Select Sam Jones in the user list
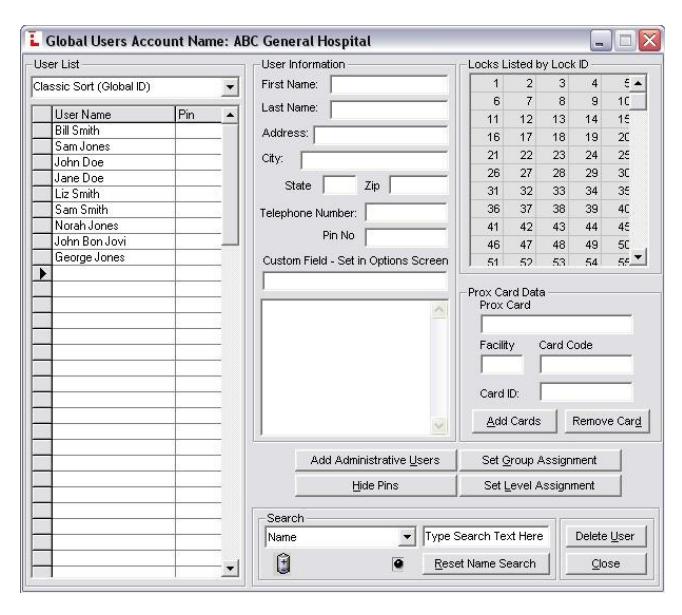This screenshot has height=615, width=682. coord(114,147)
